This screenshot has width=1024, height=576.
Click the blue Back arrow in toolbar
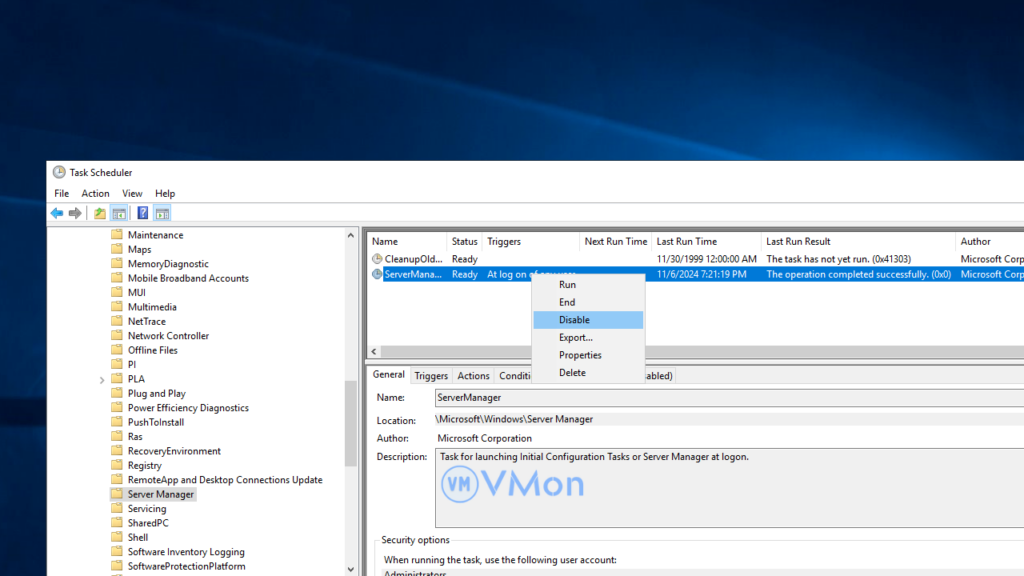point(57,213)
